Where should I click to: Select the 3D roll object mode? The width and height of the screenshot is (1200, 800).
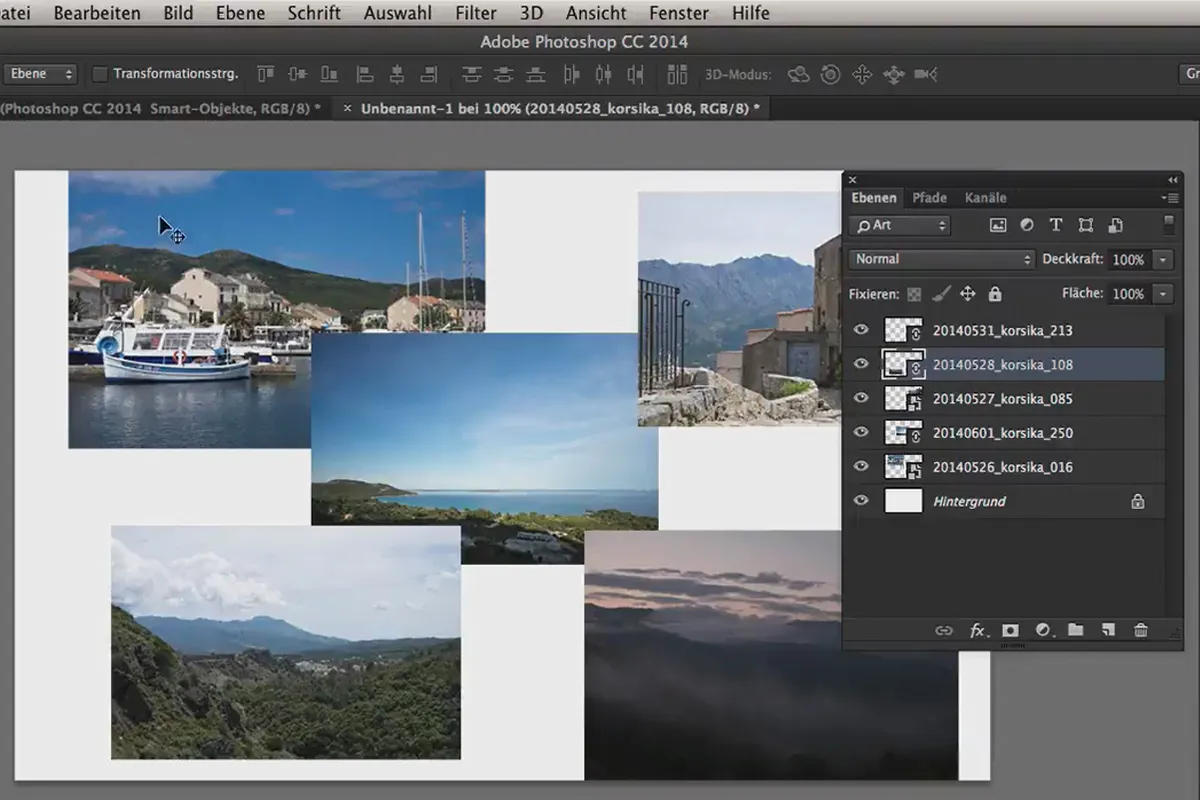click(x=830, y=74)
